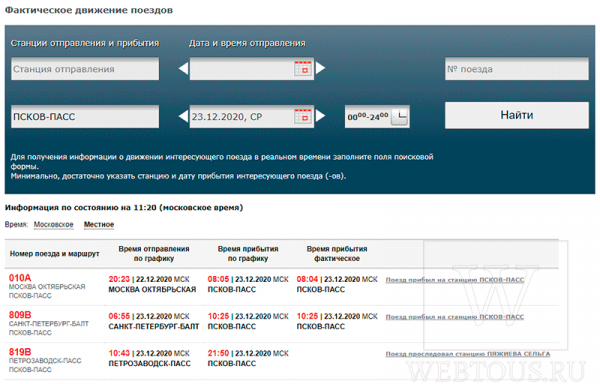Go to previous departure date with left arrow
This screenshot has width=600, height=384.
(184, 68)
